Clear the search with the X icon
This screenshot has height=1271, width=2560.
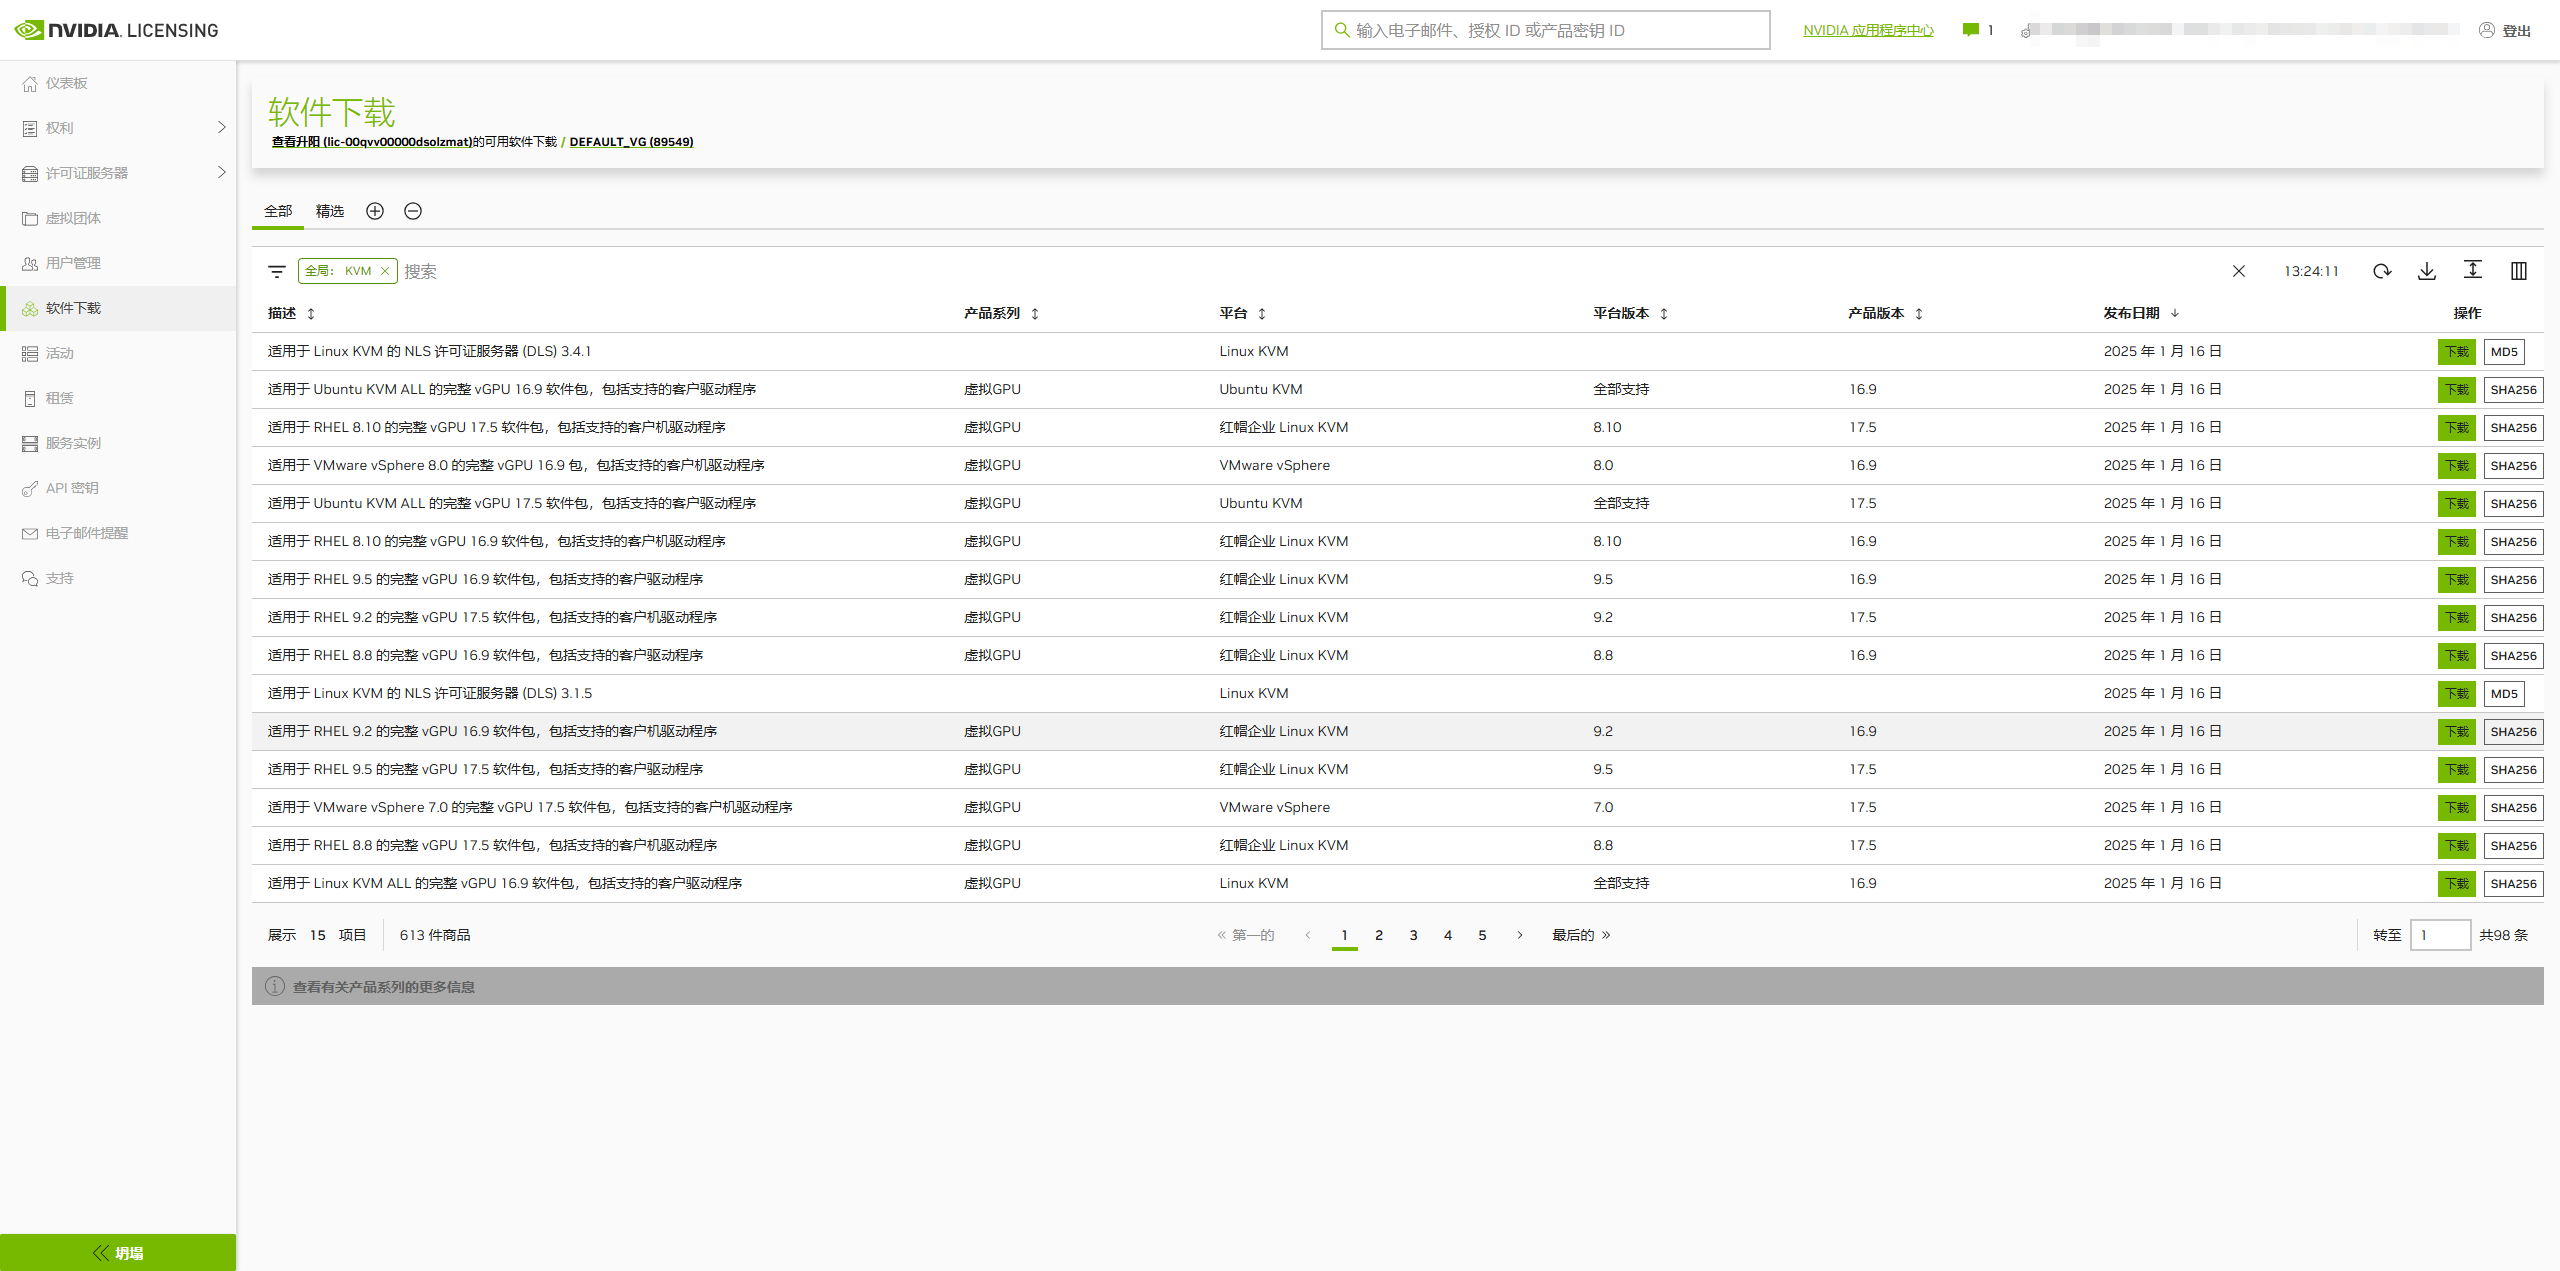2239,271
